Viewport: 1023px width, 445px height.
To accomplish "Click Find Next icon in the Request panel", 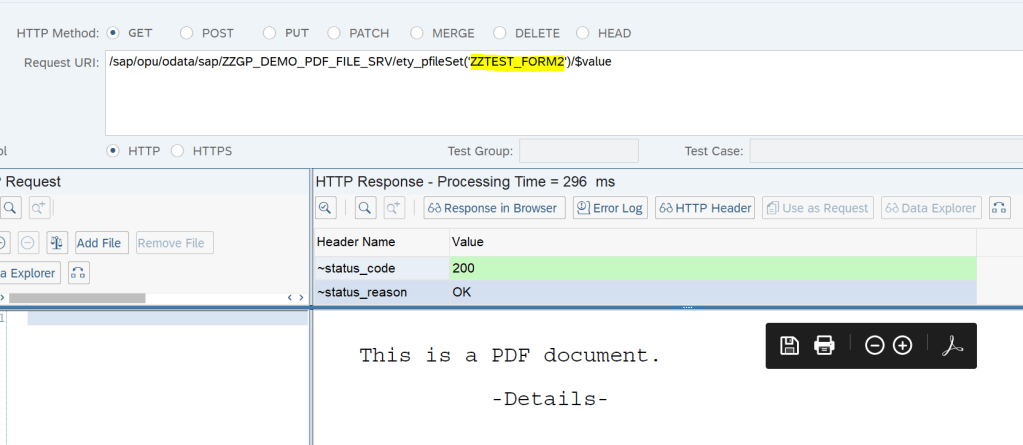I will (39, 208).
